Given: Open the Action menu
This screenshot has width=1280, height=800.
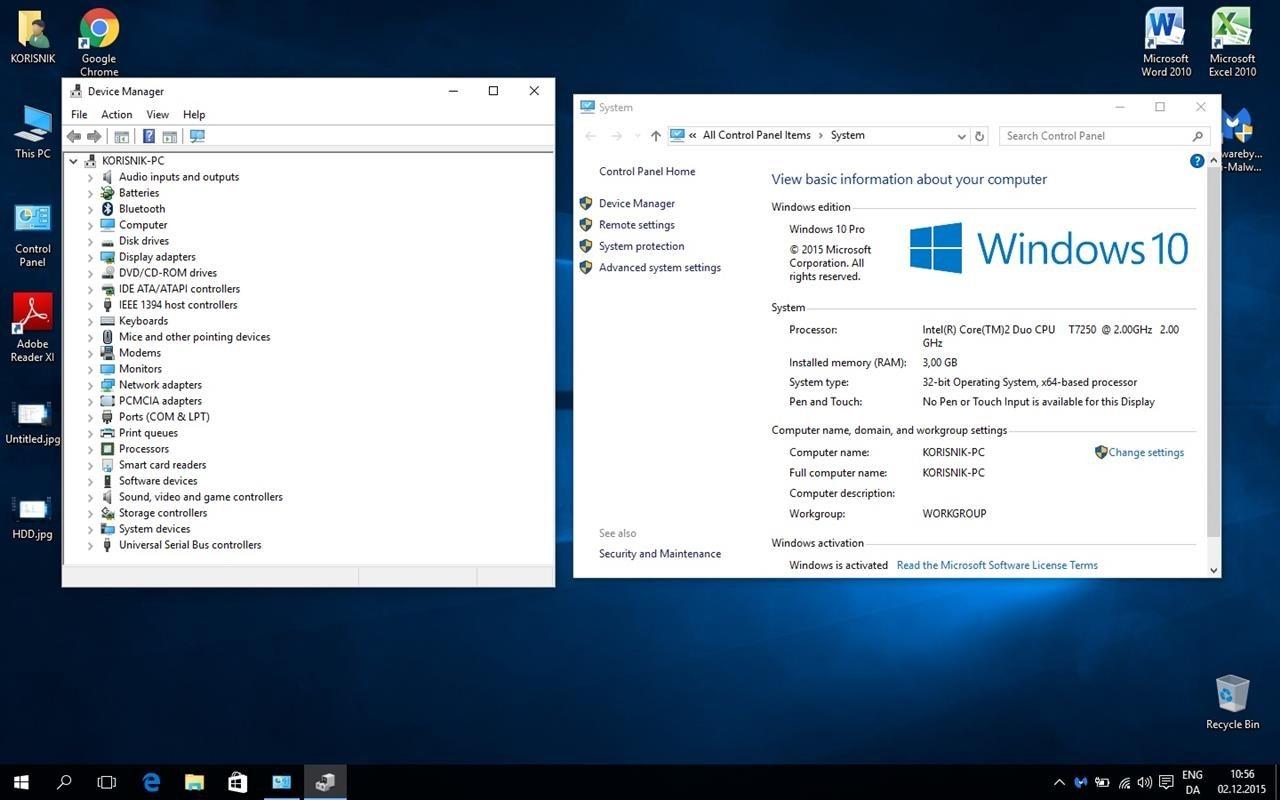Looking at the screenshot, I should tap(116, 115).
